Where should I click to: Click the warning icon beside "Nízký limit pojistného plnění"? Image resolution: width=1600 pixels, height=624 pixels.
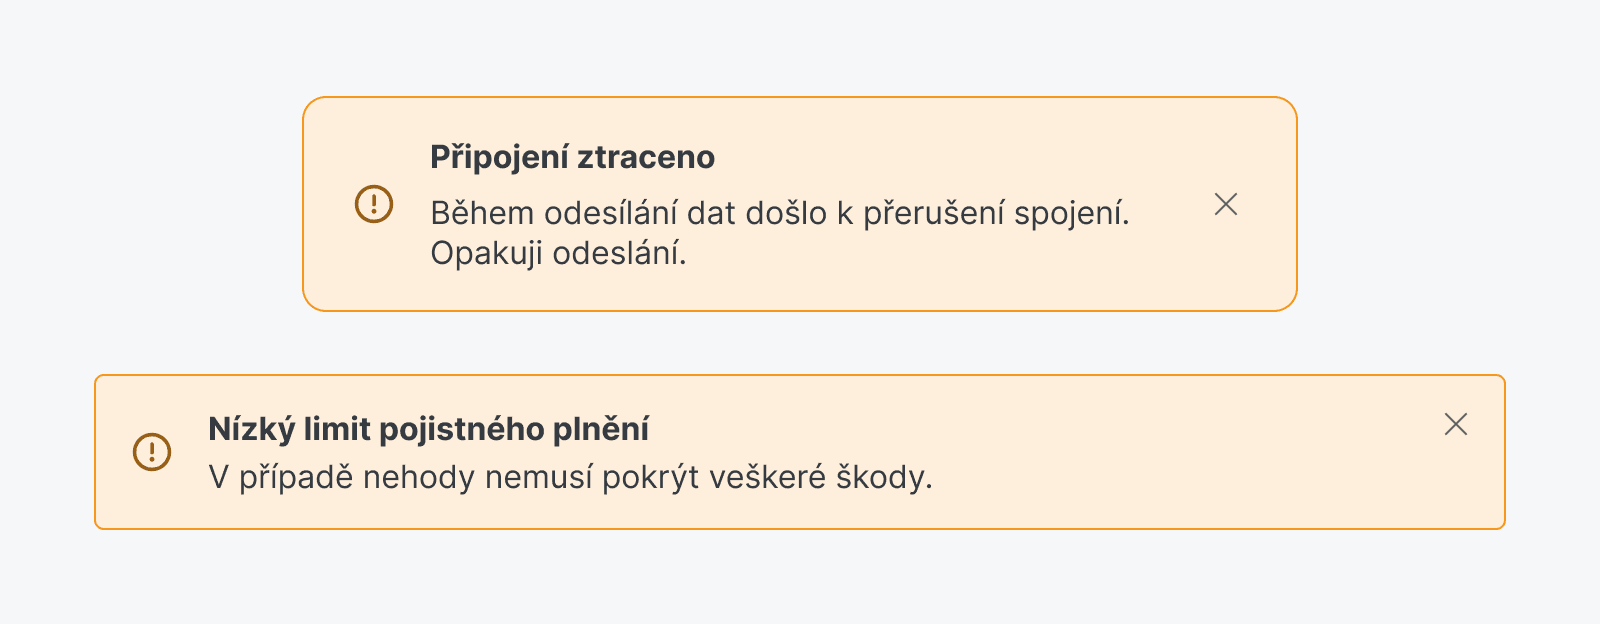(152, 452)
